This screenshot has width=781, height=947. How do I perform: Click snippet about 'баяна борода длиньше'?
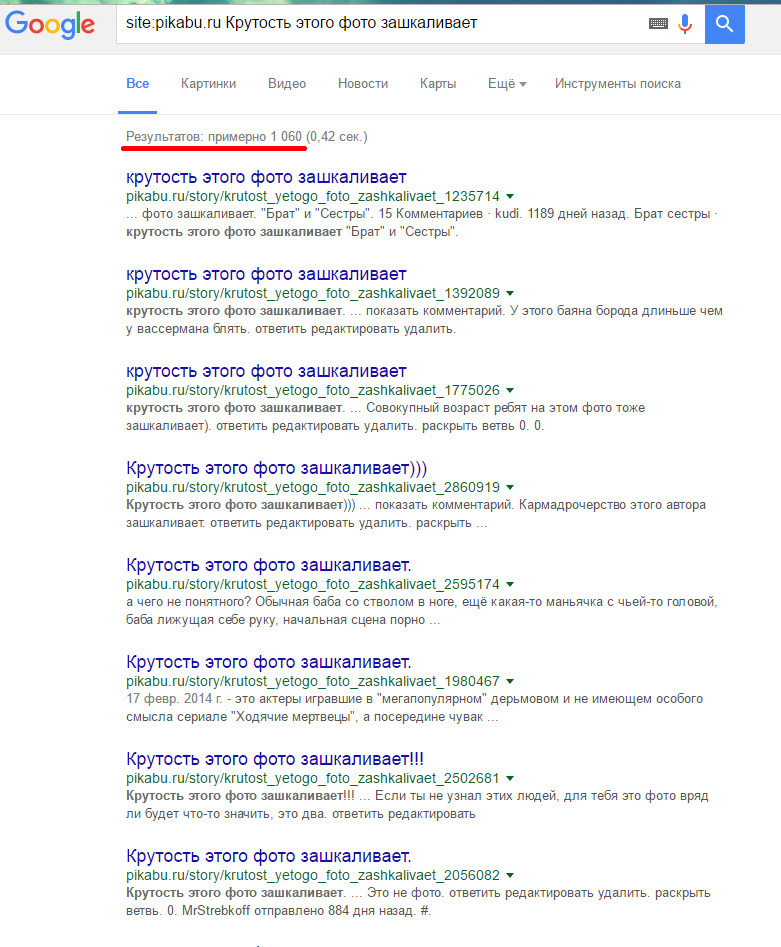click(424, 320)
